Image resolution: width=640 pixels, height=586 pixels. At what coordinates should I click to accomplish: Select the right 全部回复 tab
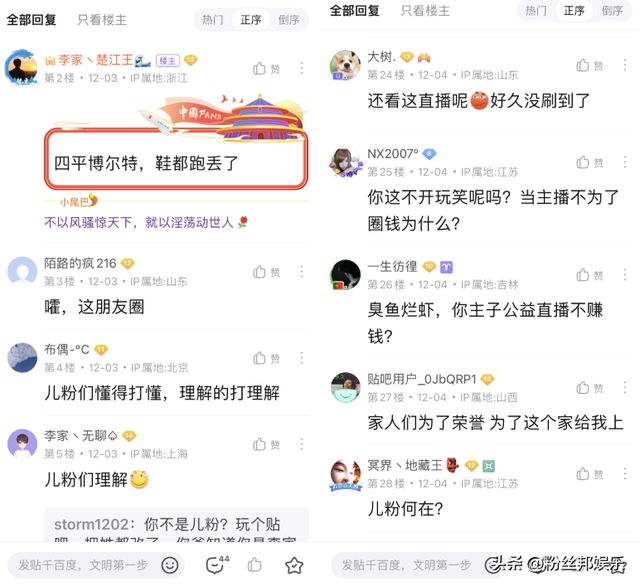(354, 11)
